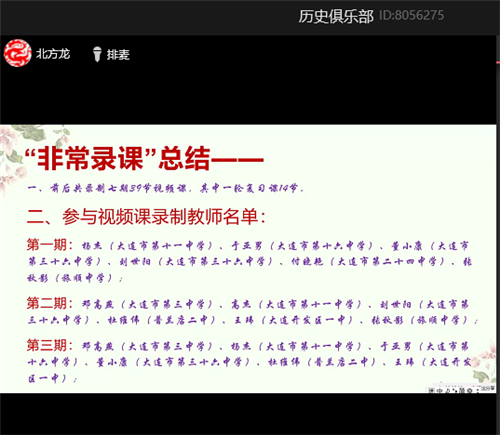Viewport: 500px width, 435px height.
Task: Click the 第二期 label on the slide
Action: coord(49,303)
